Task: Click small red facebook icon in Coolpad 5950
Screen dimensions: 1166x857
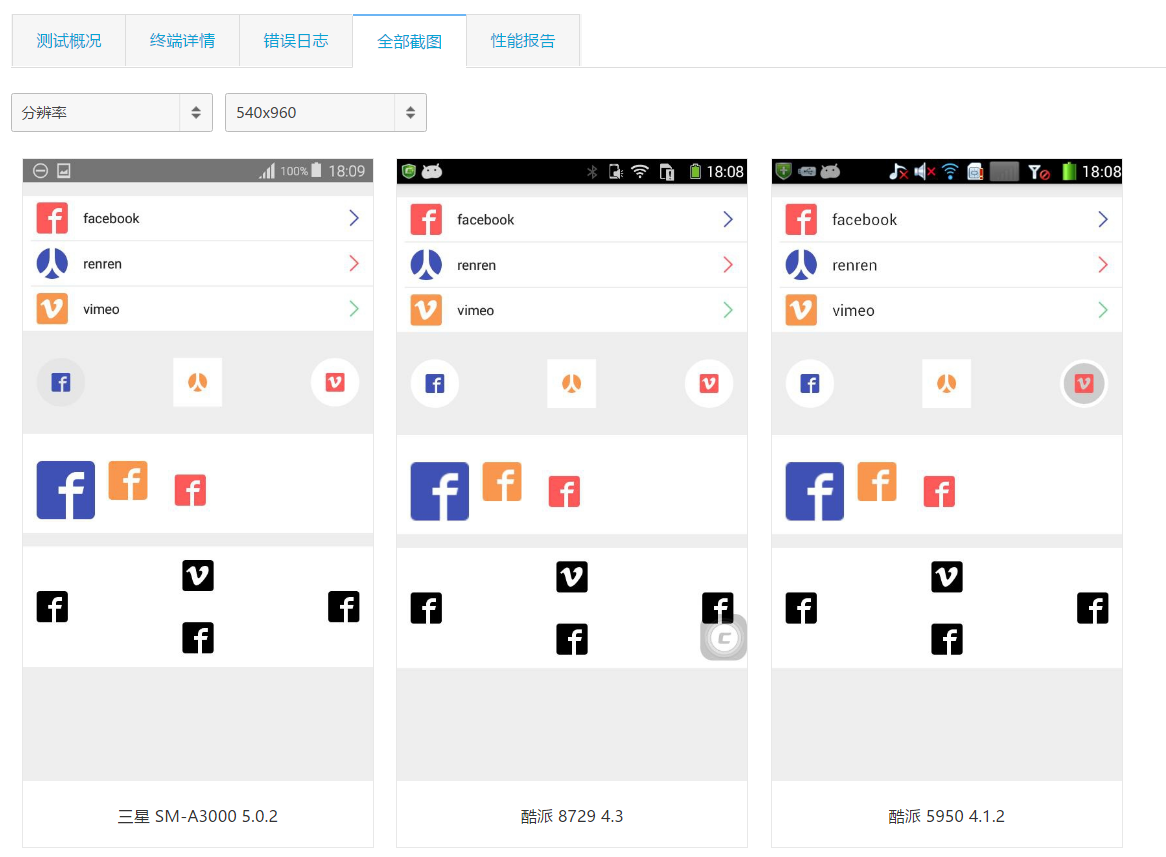Action: pos(939,492)
